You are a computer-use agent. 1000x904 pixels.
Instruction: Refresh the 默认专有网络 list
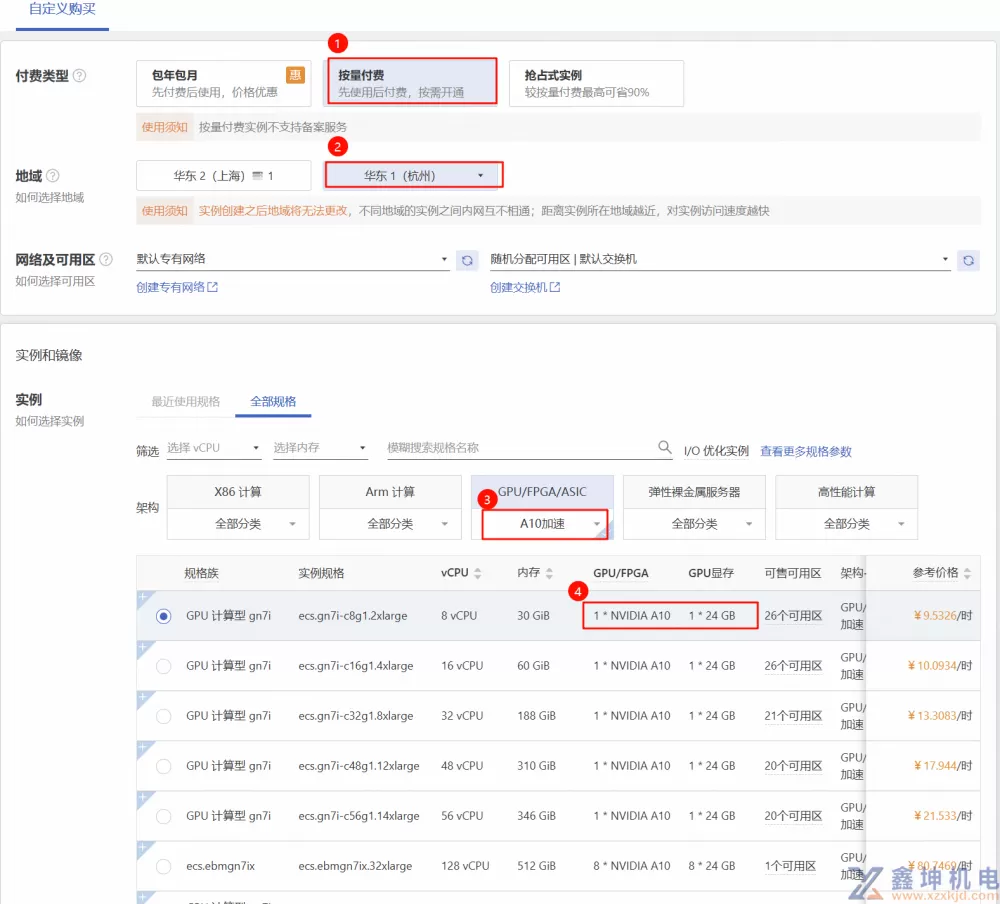(467, 260)
